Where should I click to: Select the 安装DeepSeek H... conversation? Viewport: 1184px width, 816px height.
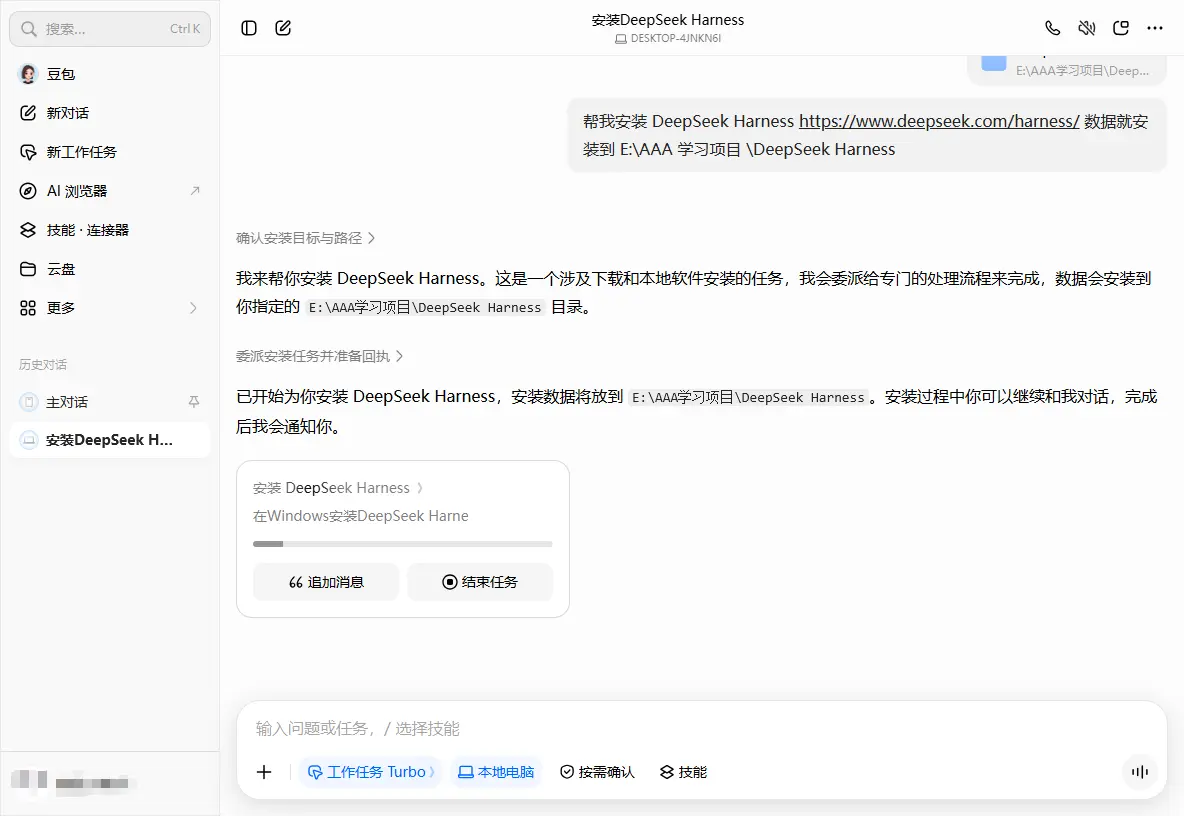[109, 440]
